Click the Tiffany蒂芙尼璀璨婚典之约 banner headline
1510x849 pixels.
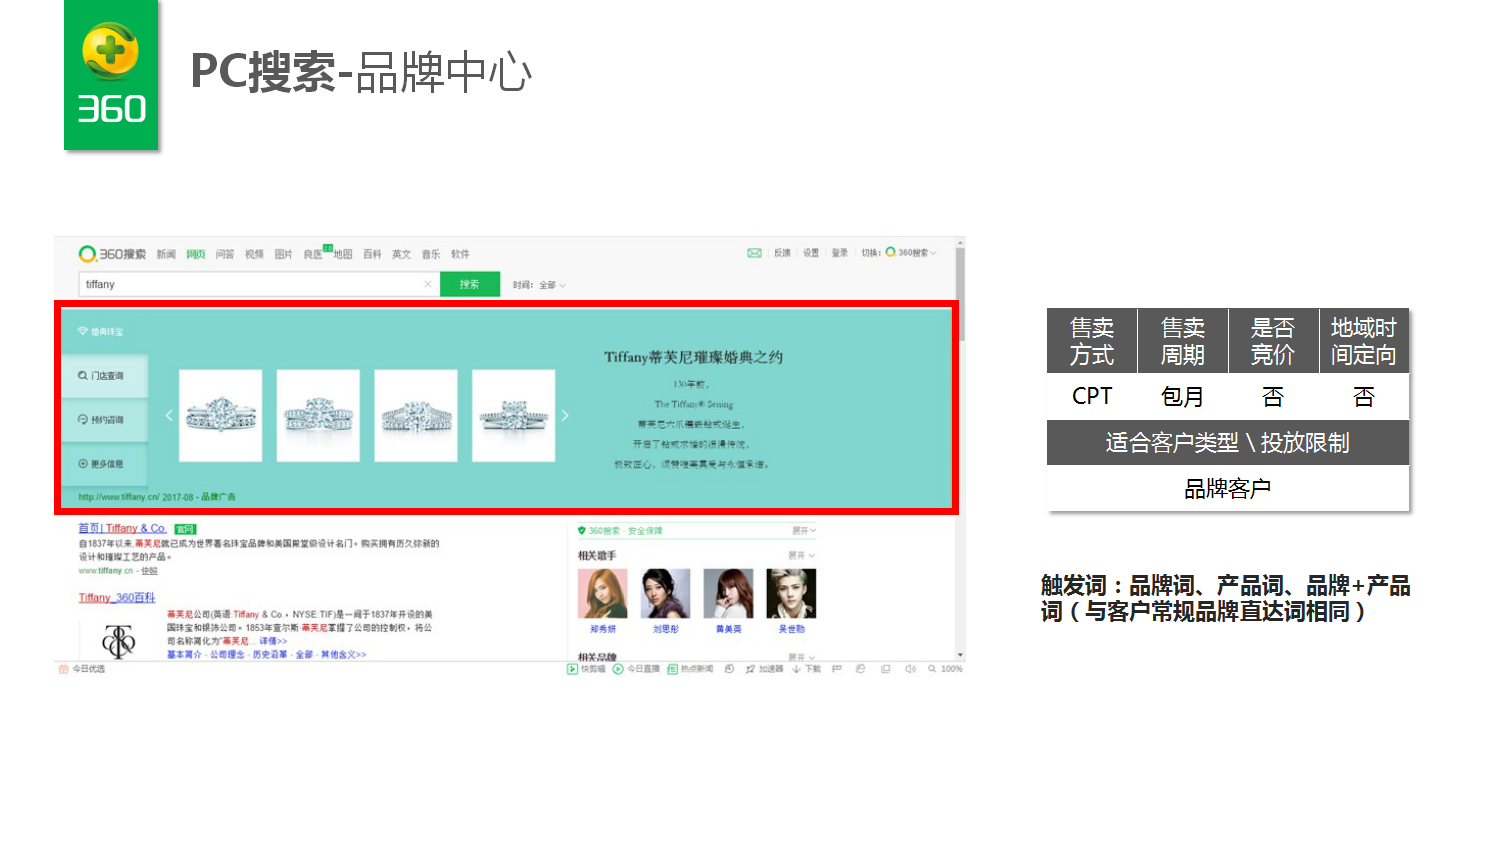[693, 357]
